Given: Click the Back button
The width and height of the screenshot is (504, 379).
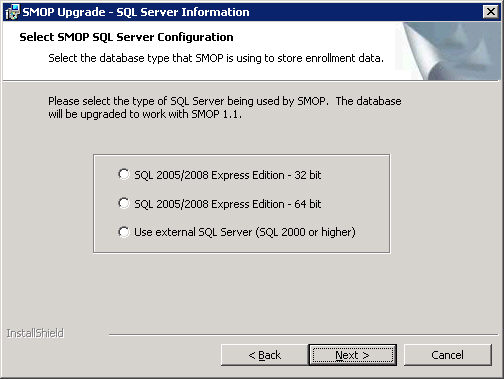Looking at the screenshot, I should tap(265, 355).
